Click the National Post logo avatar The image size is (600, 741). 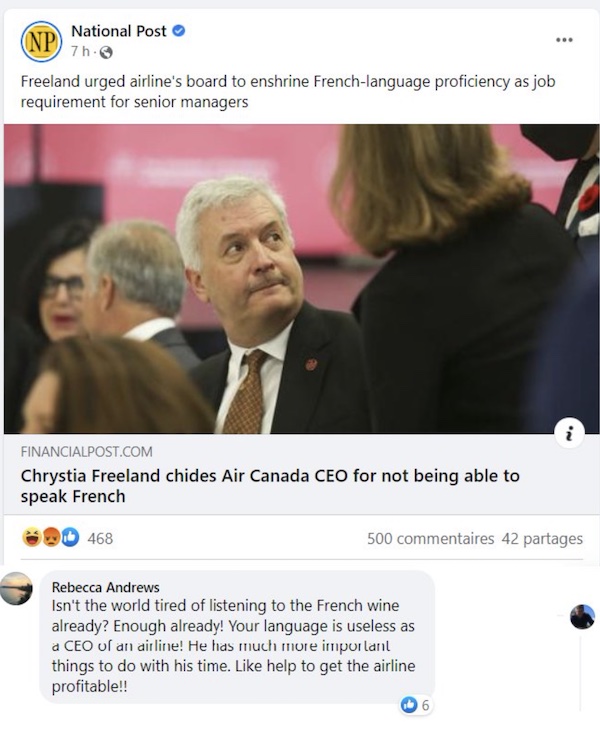tap(41, 42)
